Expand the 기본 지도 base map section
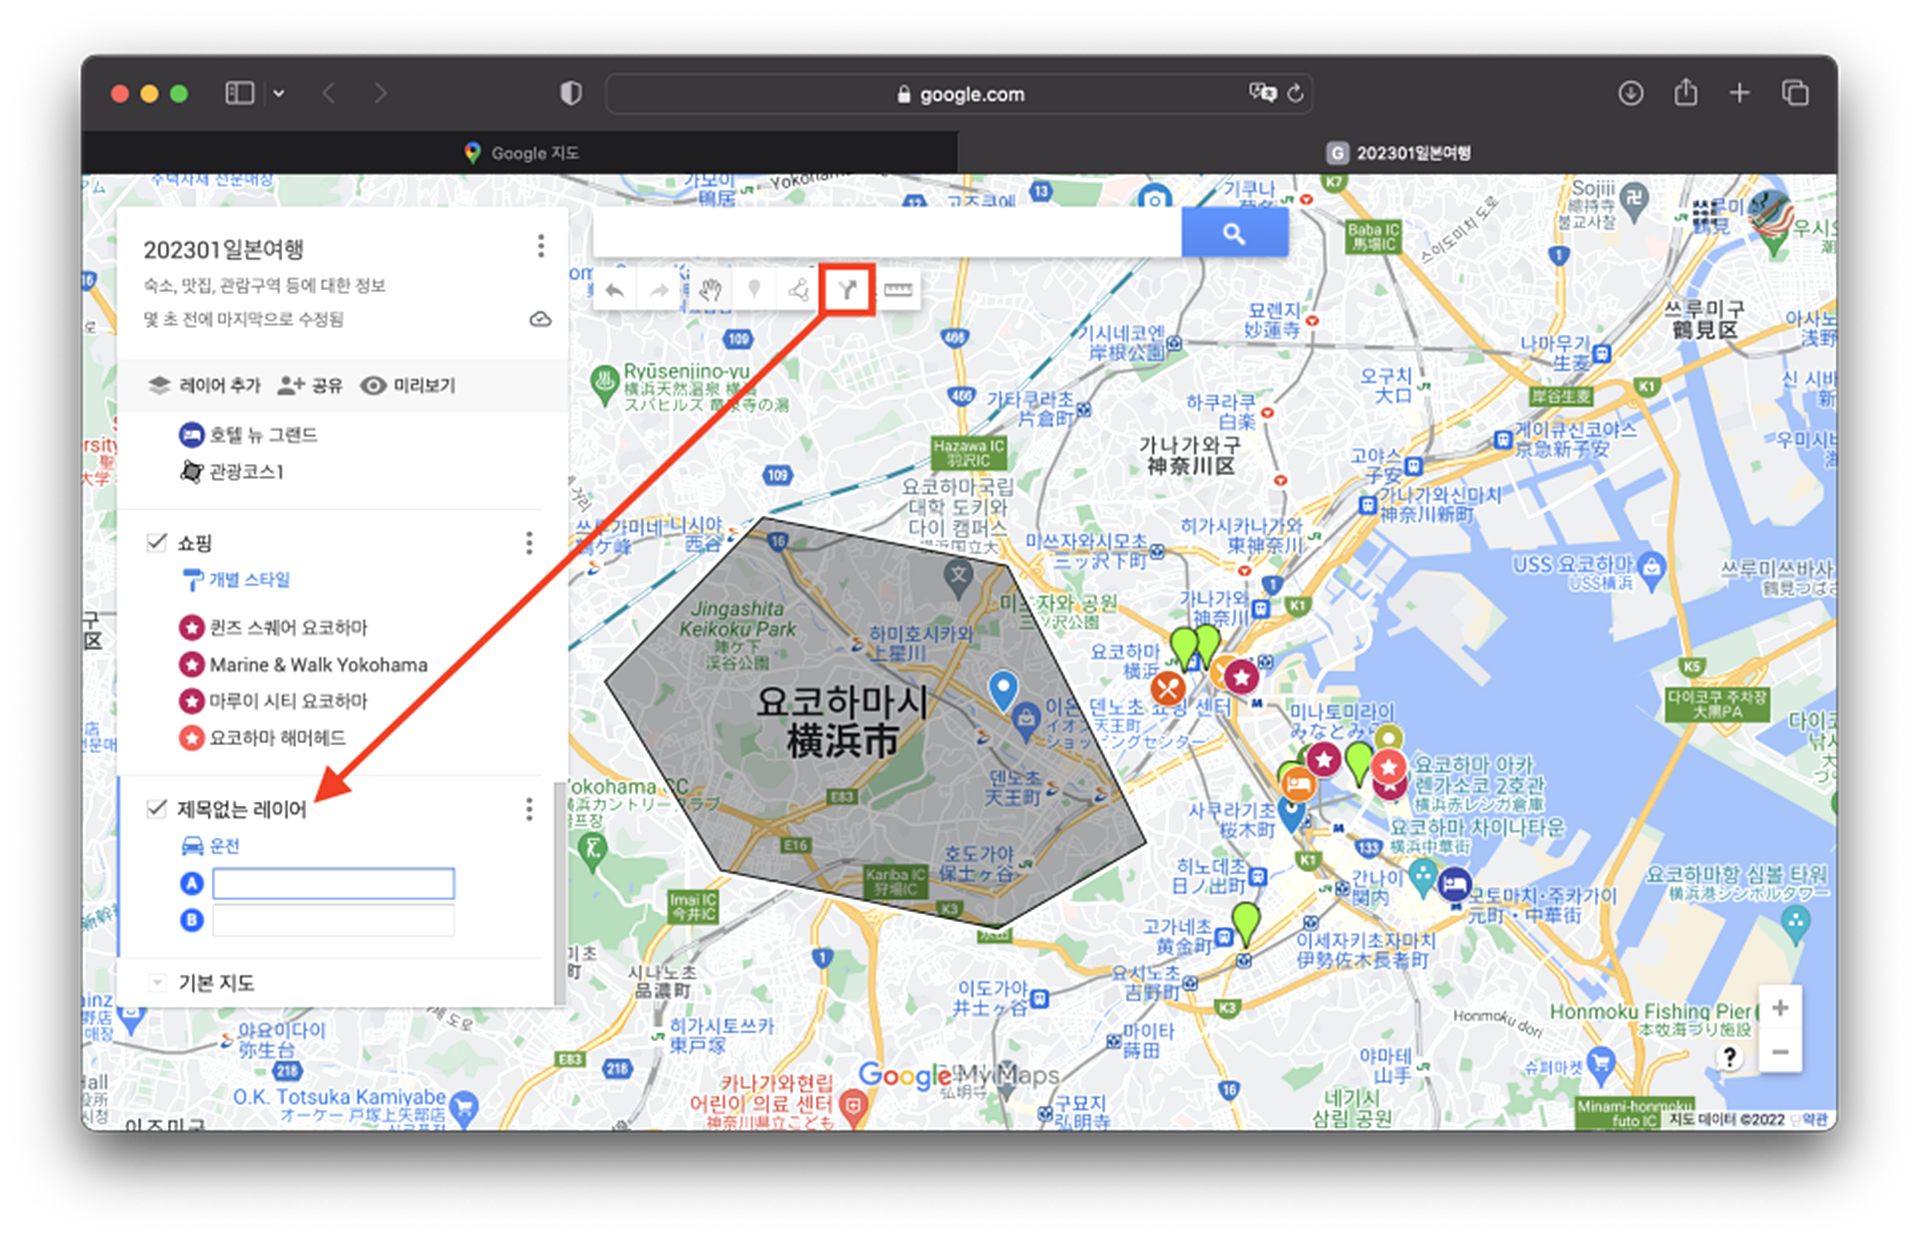 tap(157, 983)
